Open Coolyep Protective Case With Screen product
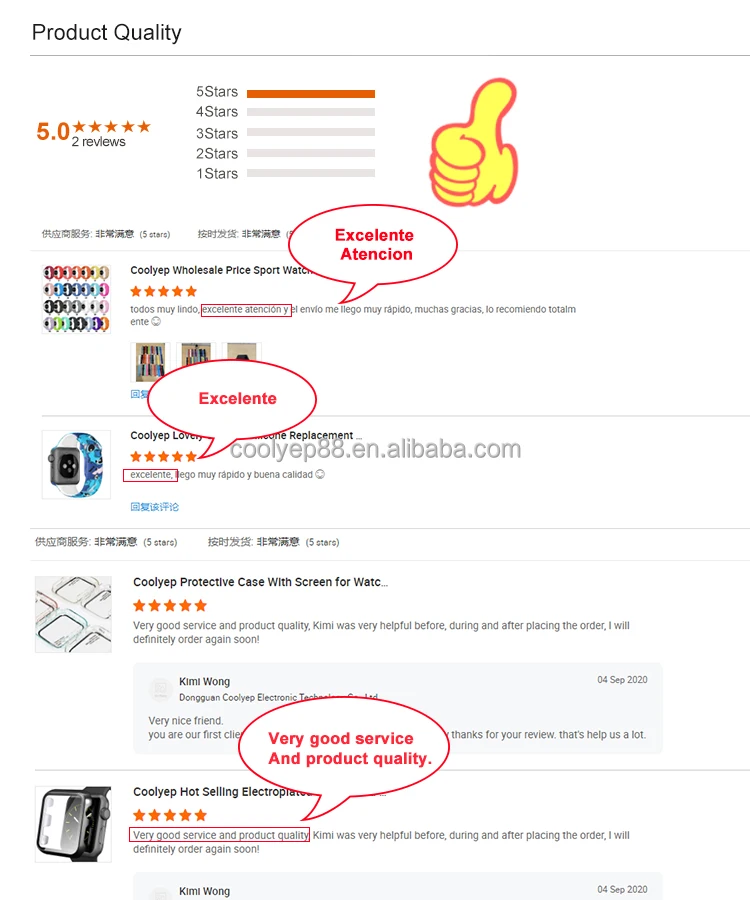 click(261, 582)
